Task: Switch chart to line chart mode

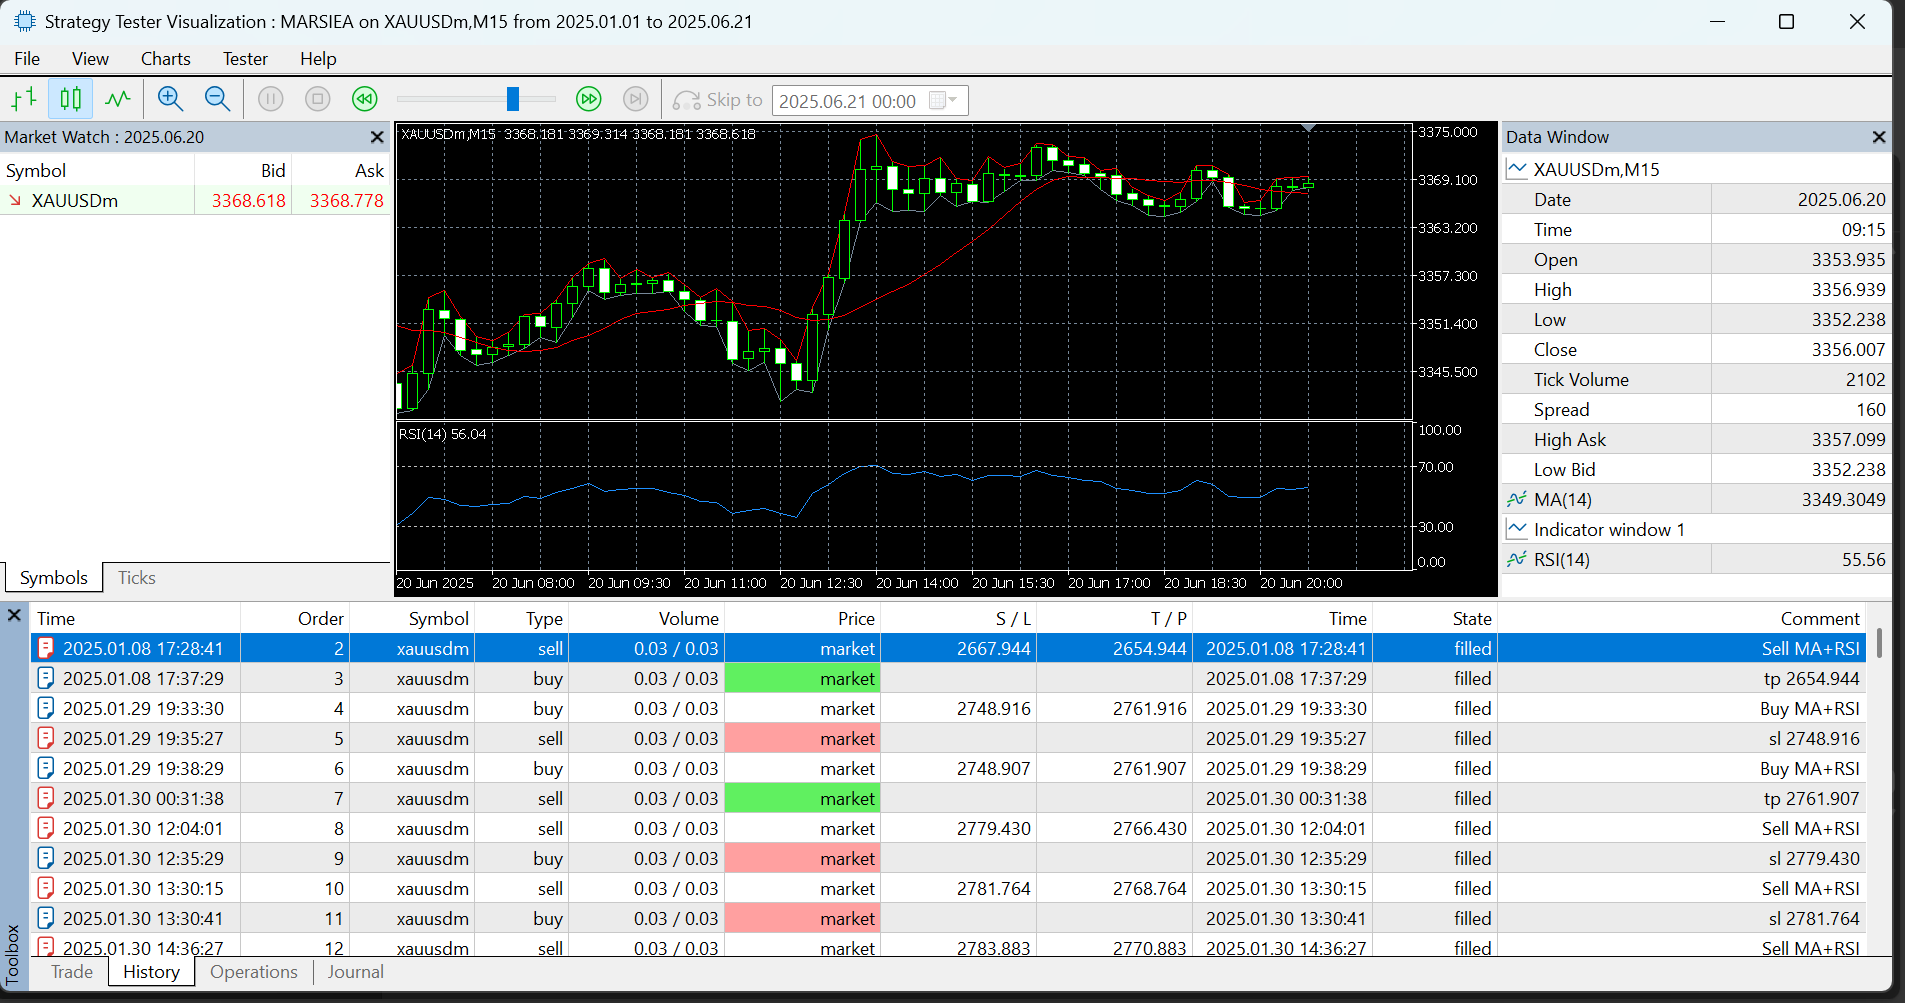Action: 117,98
